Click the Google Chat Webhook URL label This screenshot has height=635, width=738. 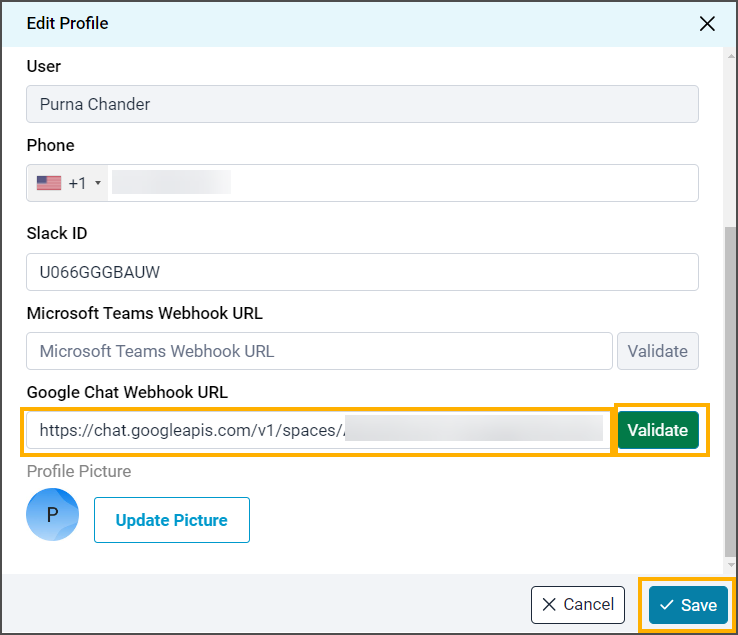pos(128,392)
